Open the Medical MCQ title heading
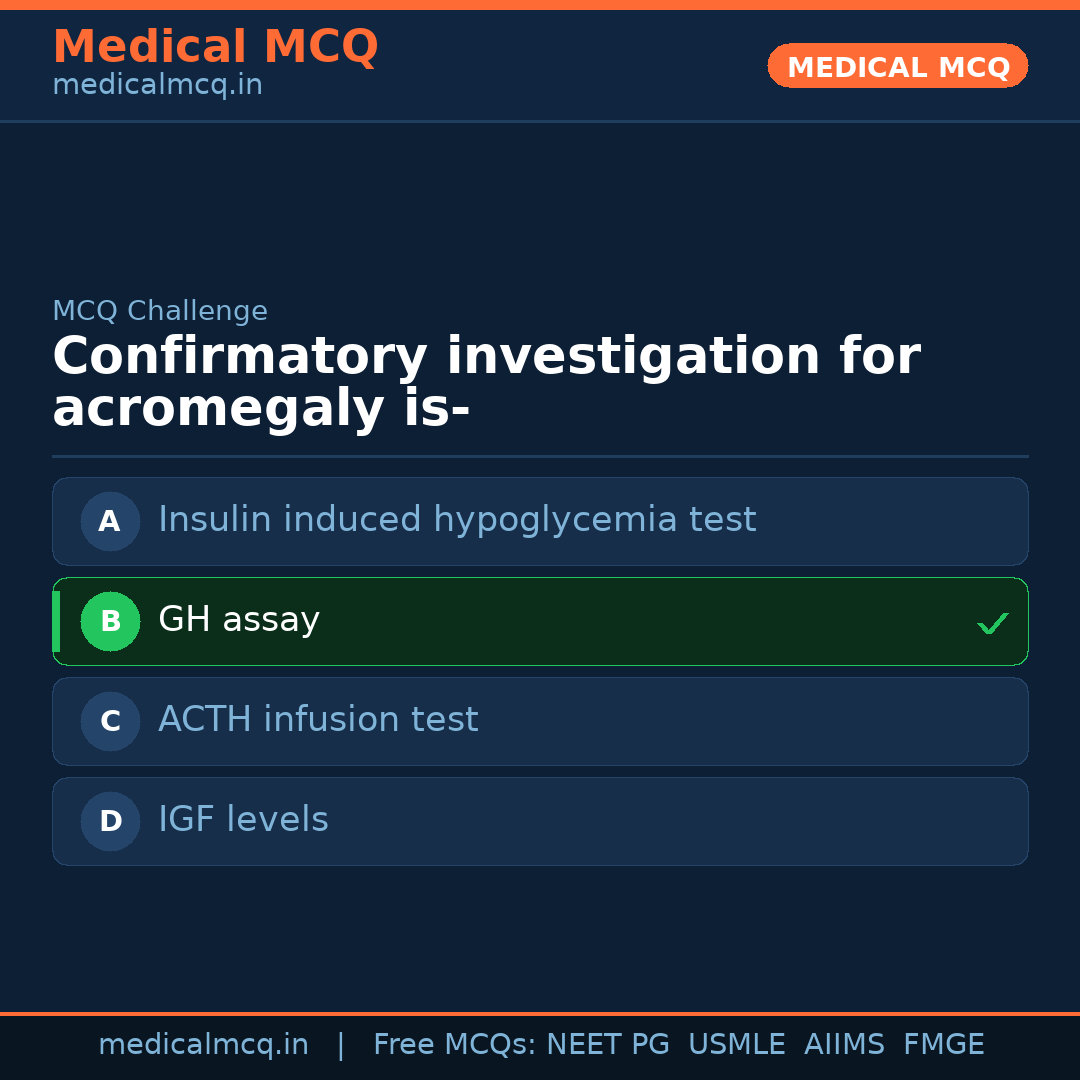 click(215, 47)
